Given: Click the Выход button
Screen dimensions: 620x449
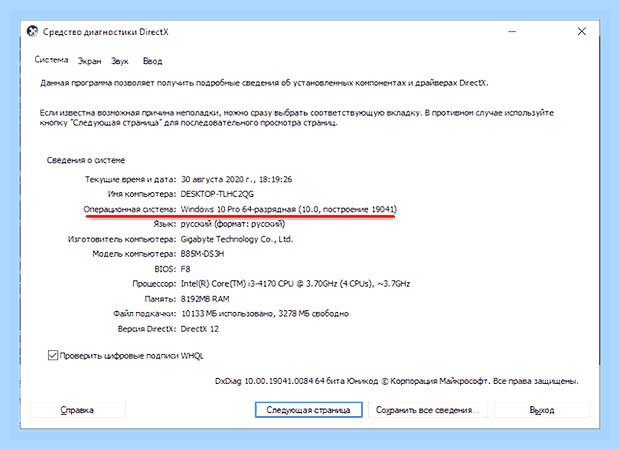Looking at the screenshot, I should pos(542,410).
